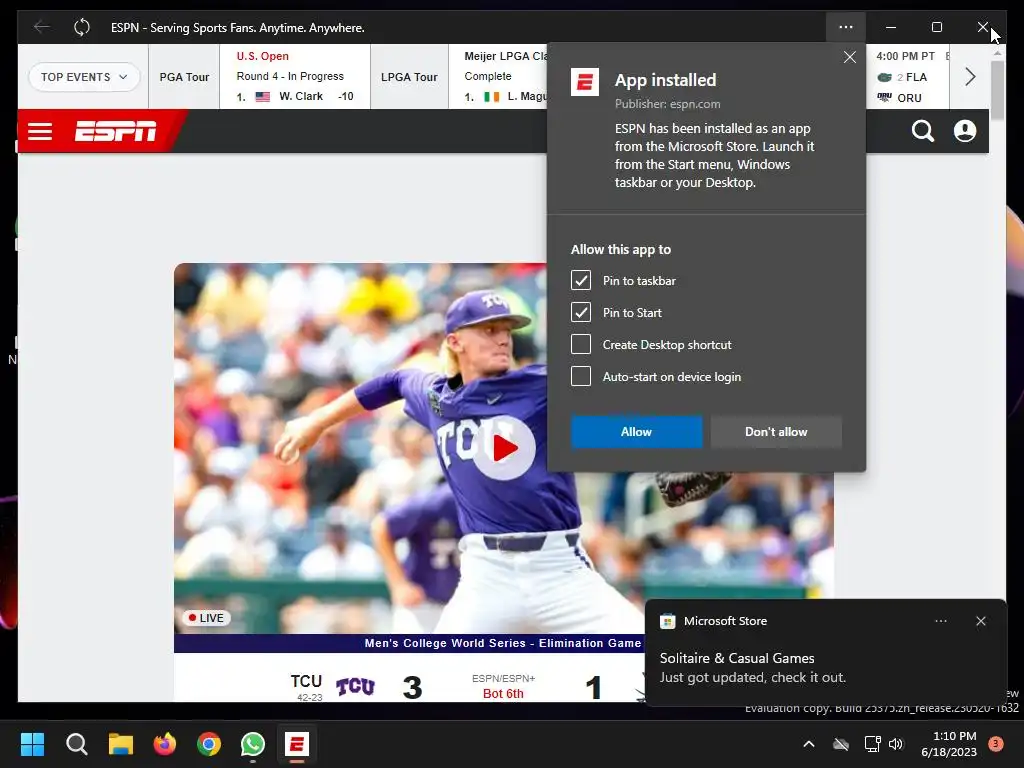Click the network display icon in the system tray

872,744
